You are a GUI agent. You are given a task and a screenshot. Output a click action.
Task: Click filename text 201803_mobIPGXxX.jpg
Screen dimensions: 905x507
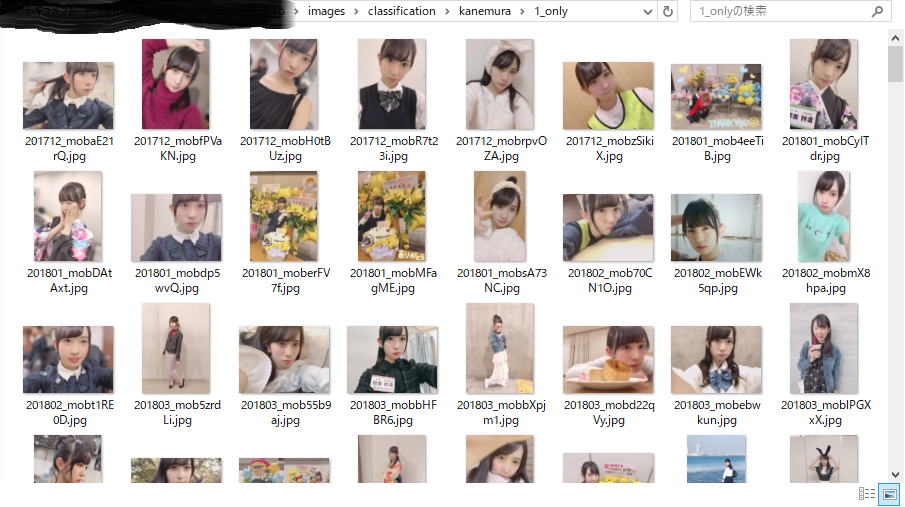pos(825,412)
